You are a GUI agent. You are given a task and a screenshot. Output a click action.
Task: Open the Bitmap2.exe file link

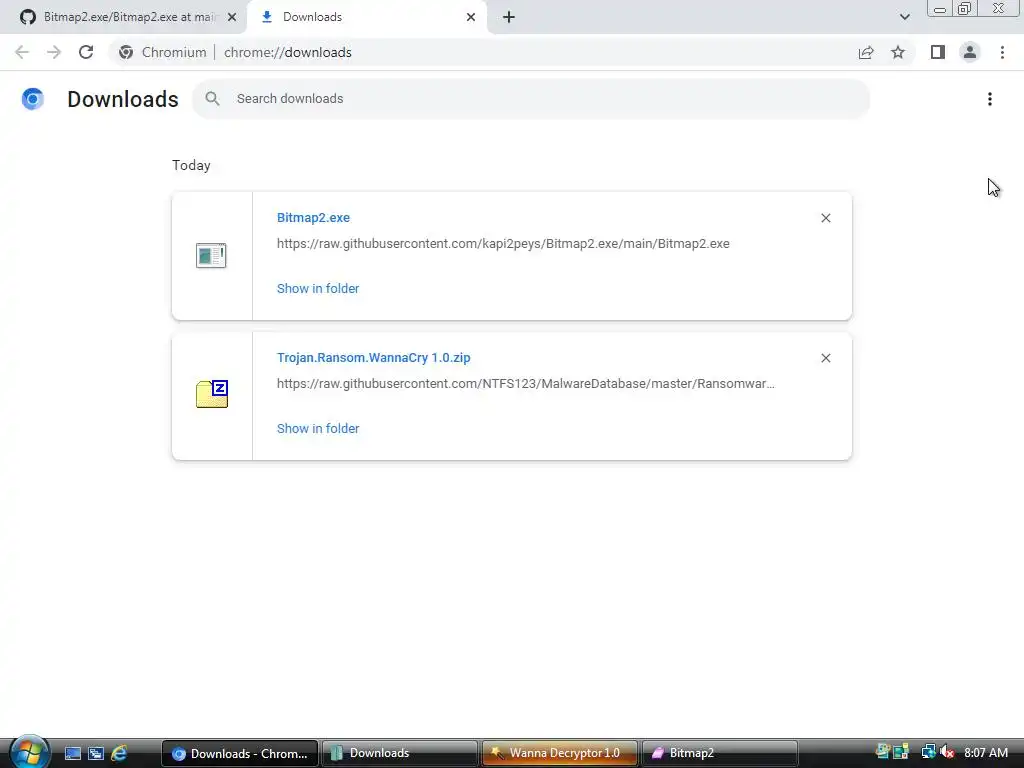pyautogui.click(x=313, y=217)
